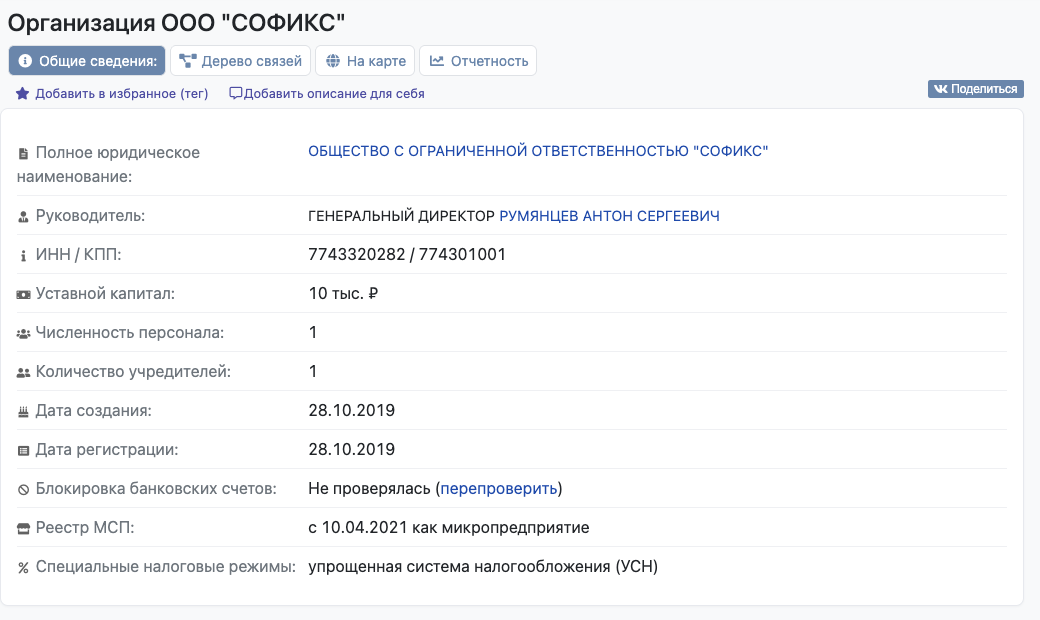Switch to the Отчетность tab
1040x620 pixels.
[478, 61]
